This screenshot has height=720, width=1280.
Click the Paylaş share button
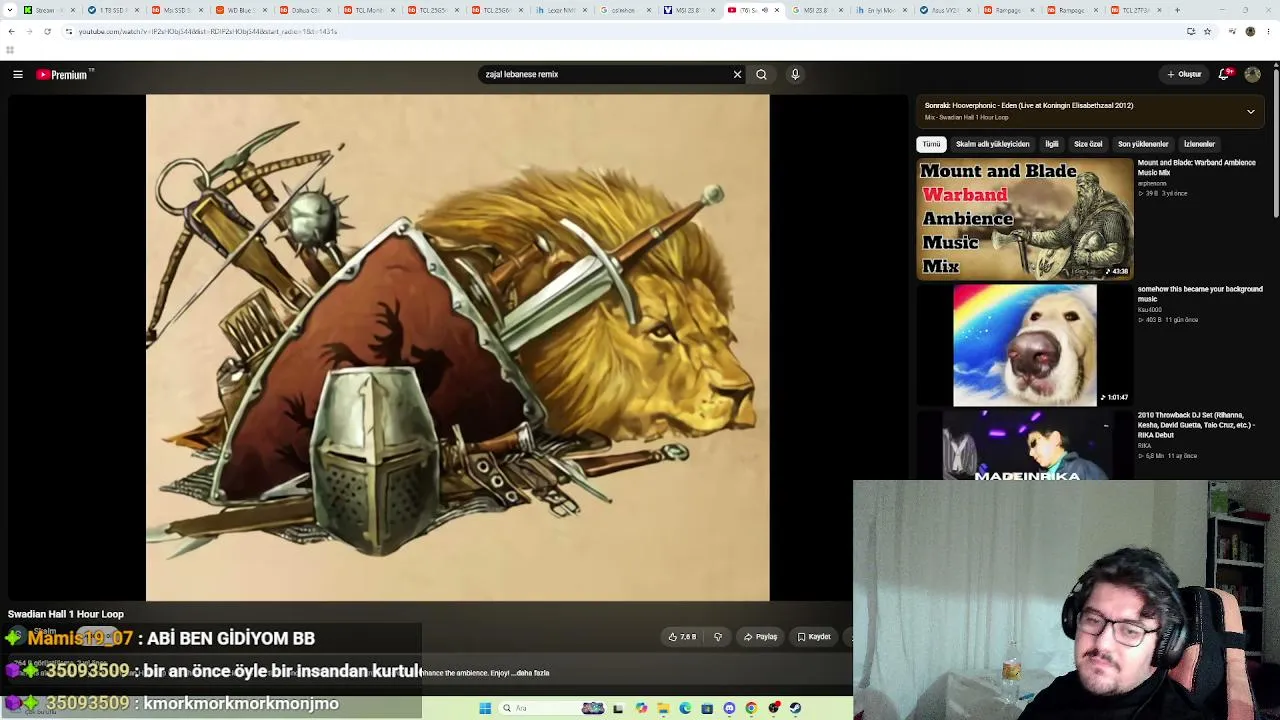click(760, 637)
